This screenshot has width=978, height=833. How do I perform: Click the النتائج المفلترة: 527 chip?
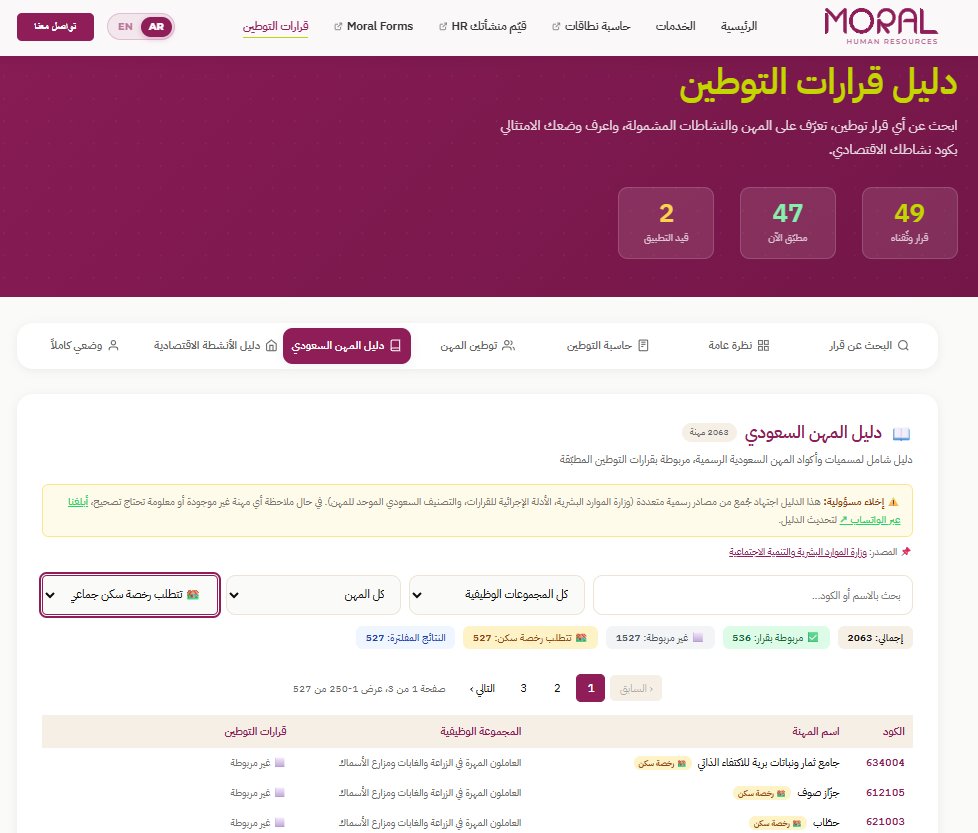(405, 638)
